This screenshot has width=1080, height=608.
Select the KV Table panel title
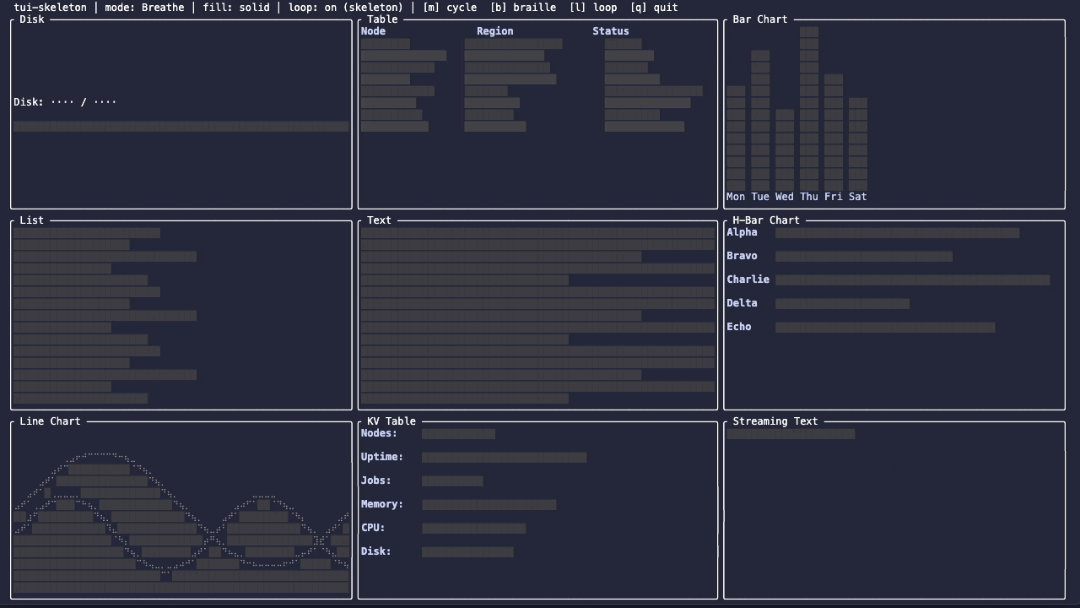pos(391,421)
